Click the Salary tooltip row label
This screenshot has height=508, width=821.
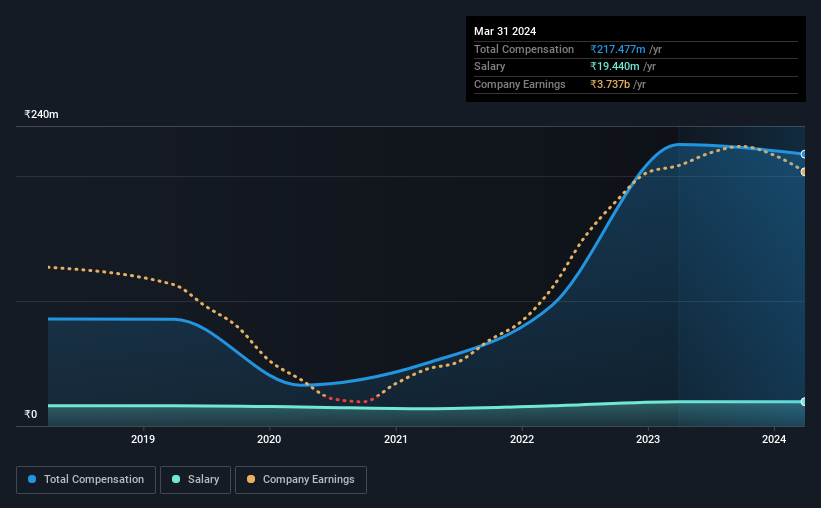pyautogui.click(x=490, y=67)
